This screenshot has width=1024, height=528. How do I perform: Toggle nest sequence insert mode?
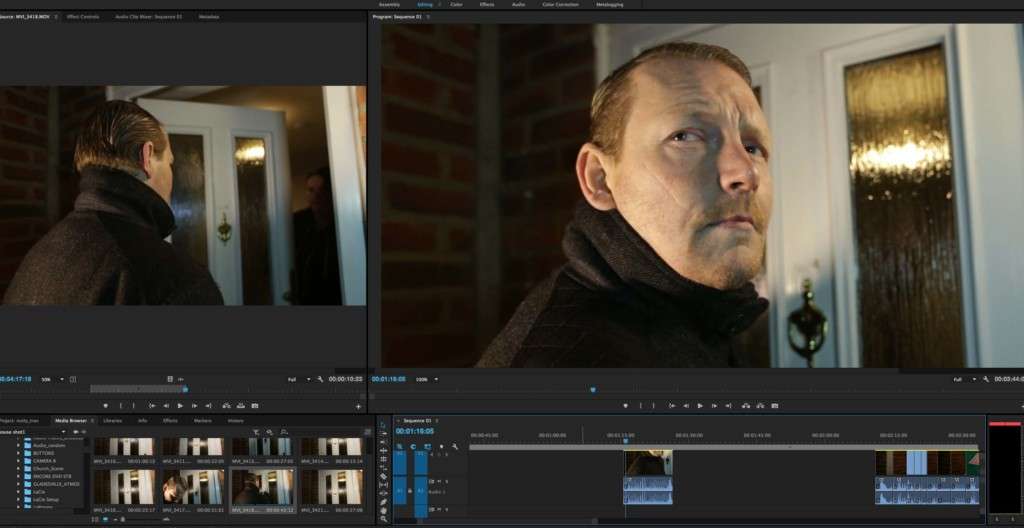(x=400, y=447)
